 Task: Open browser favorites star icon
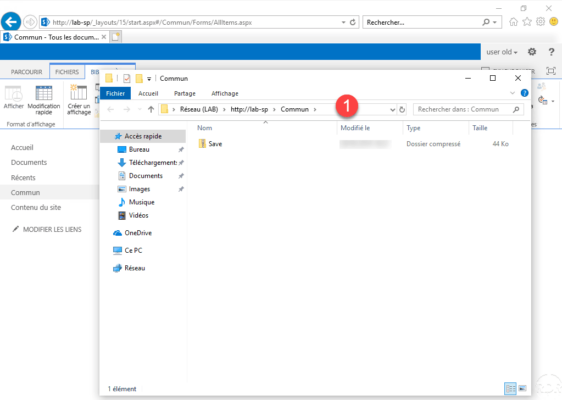point(527,22)
